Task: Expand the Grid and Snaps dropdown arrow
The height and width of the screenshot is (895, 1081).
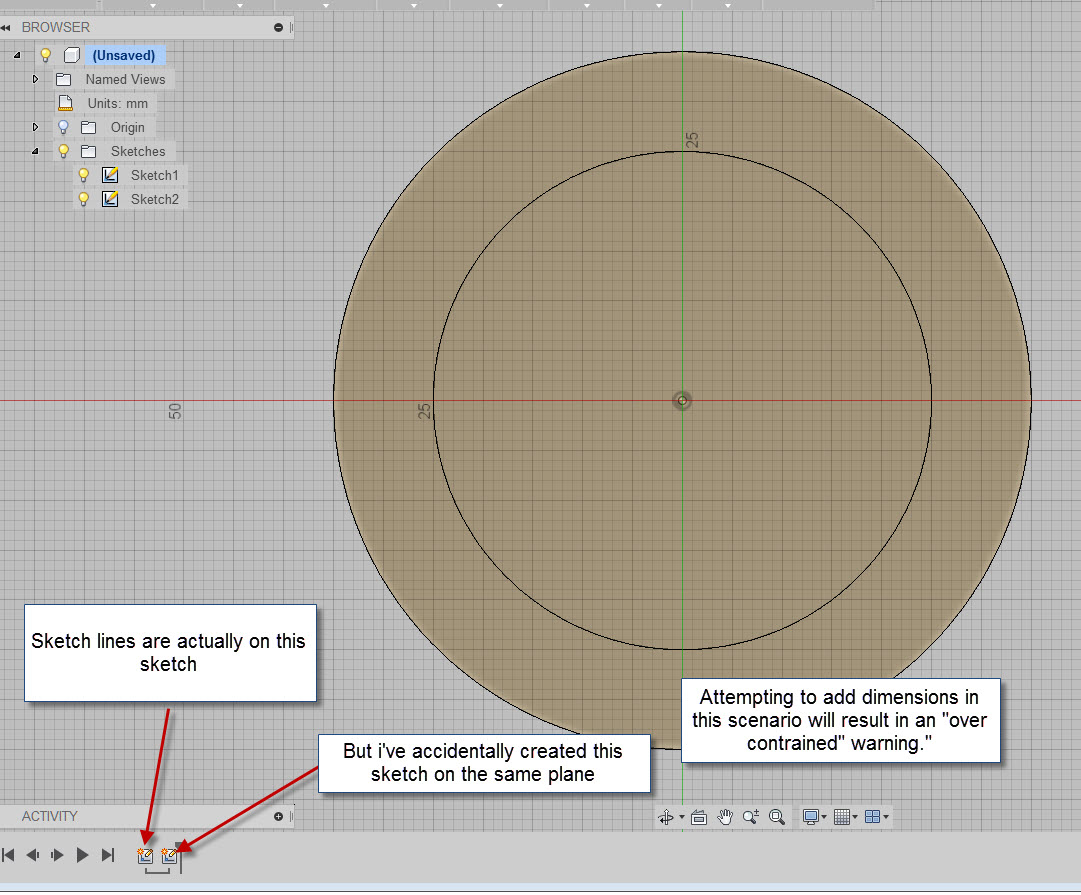Action: pyautogui.click(x=855, y=817)
